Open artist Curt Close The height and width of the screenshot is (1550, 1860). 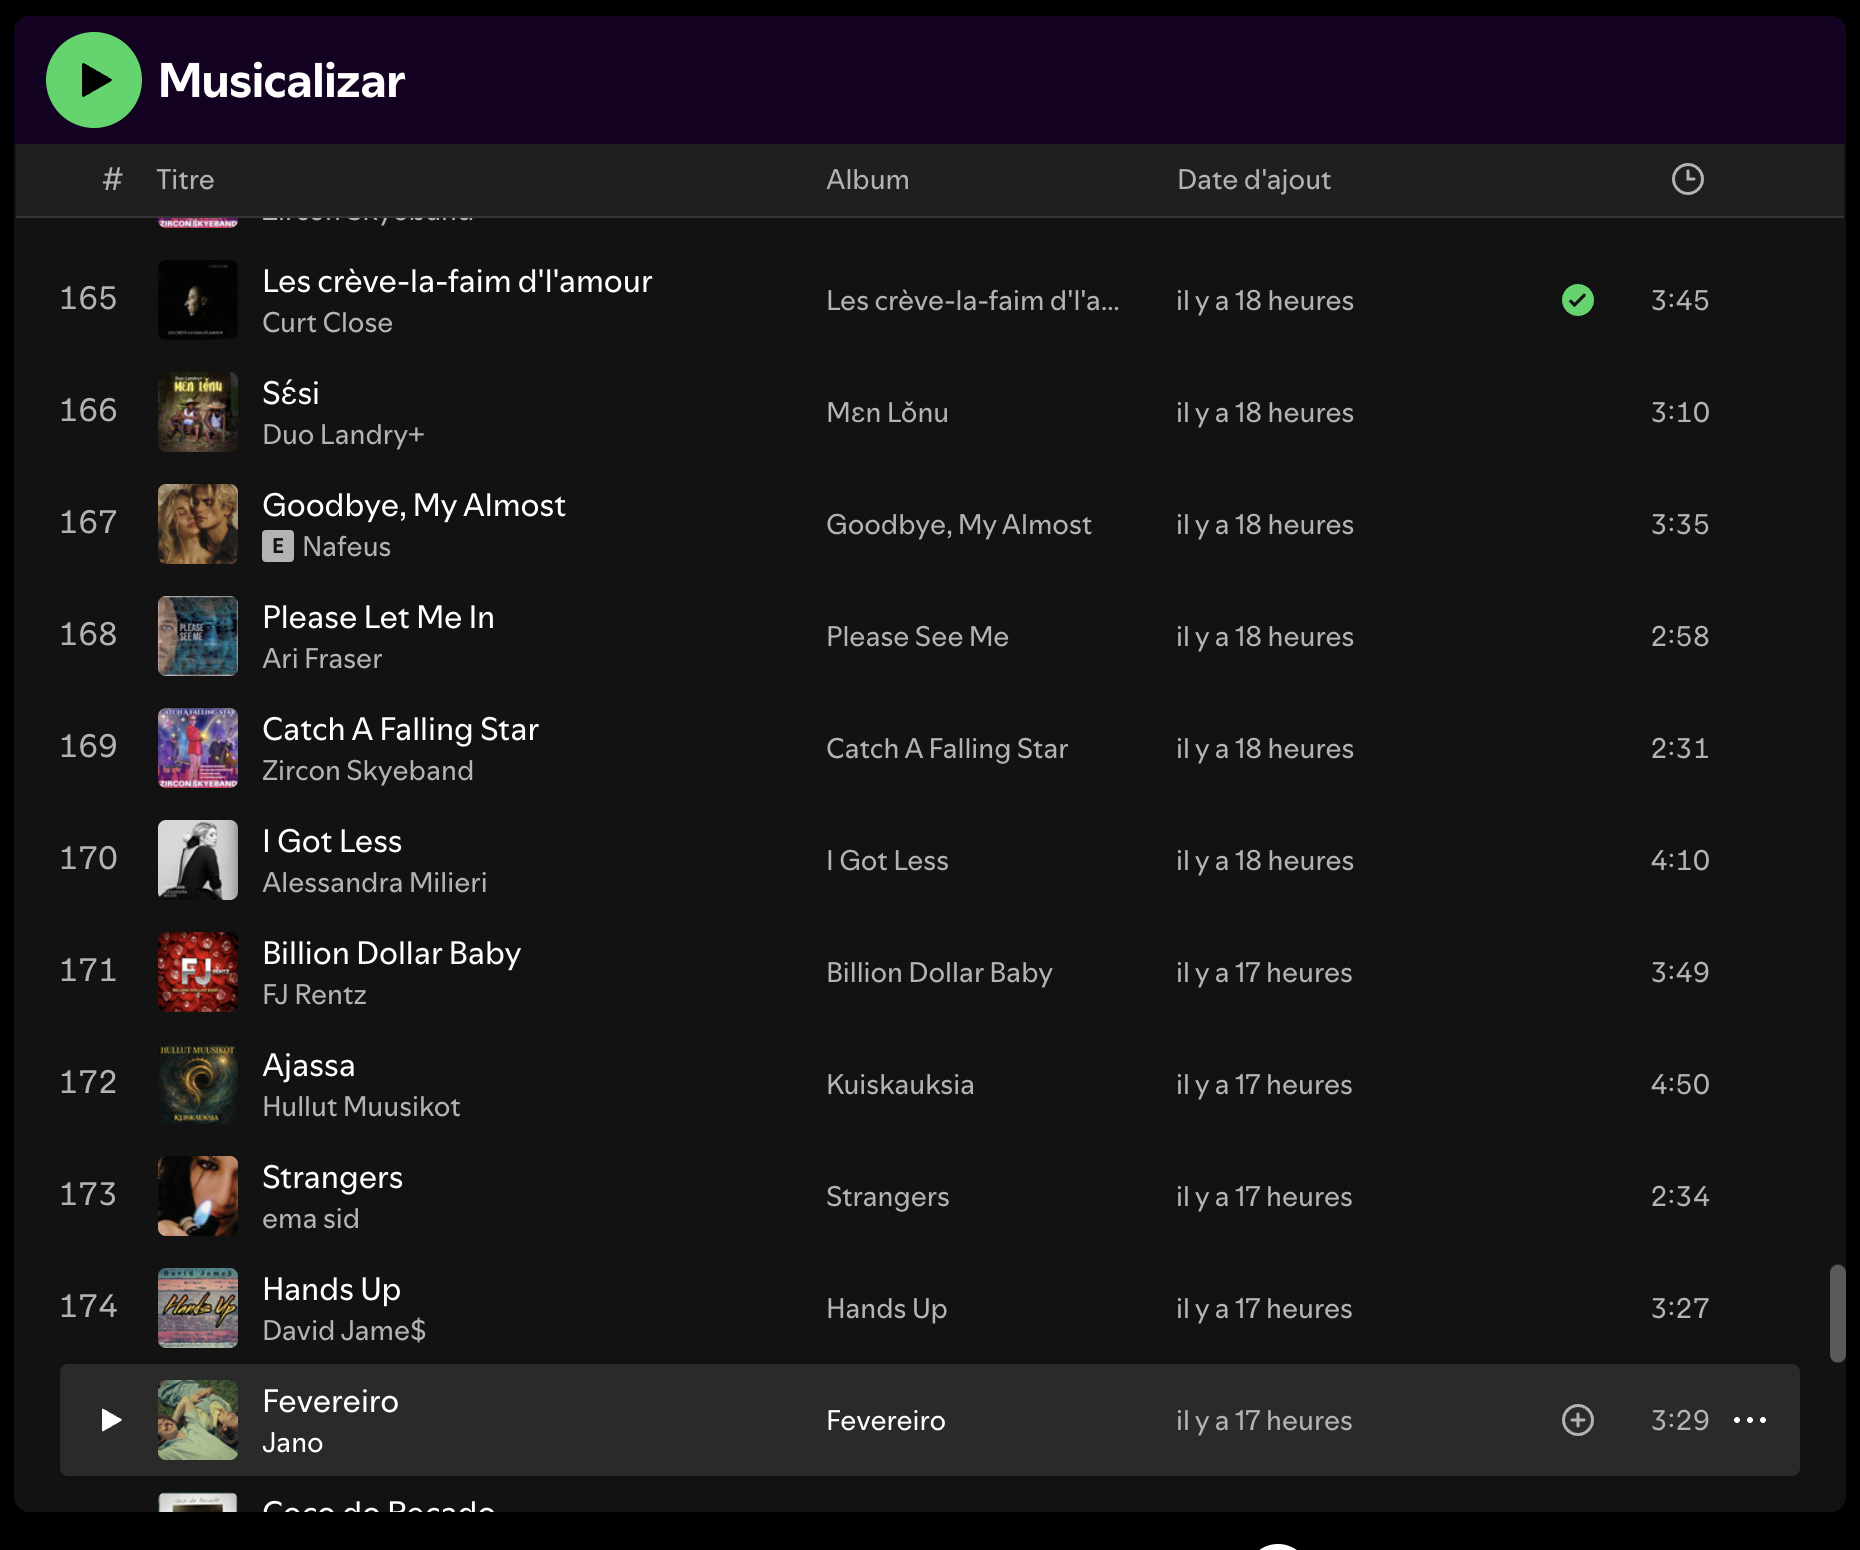pos(327,323)
